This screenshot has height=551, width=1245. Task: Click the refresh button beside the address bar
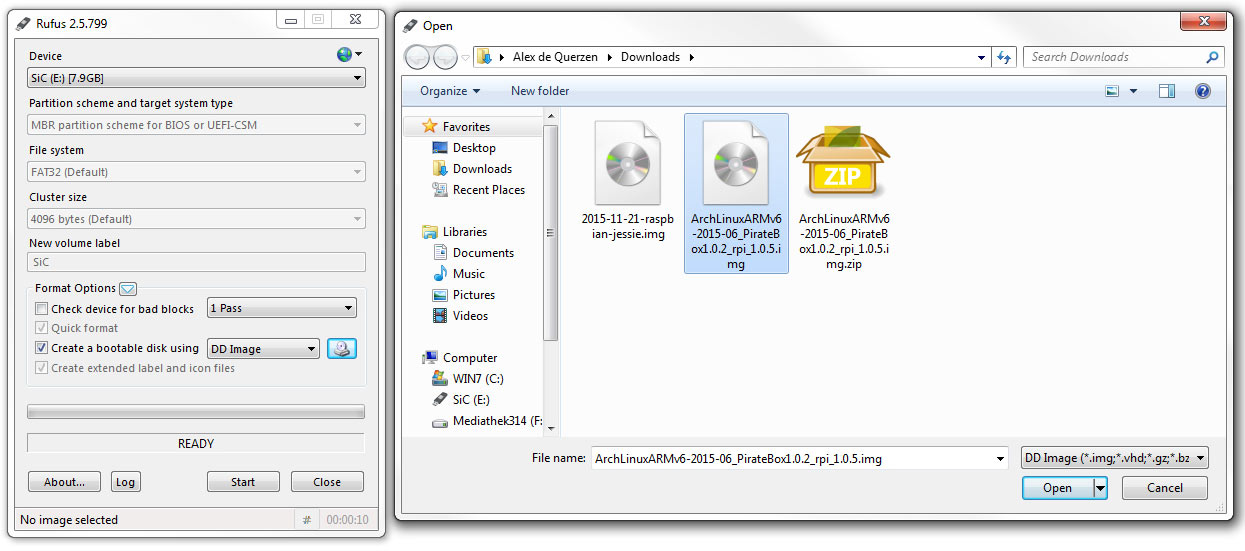tap(1005, 57)
